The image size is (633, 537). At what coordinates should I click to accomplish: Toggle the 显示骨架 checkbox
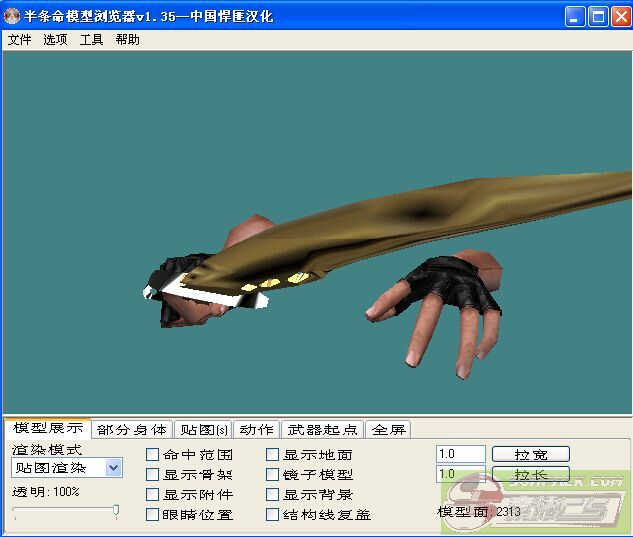point(153,475)
